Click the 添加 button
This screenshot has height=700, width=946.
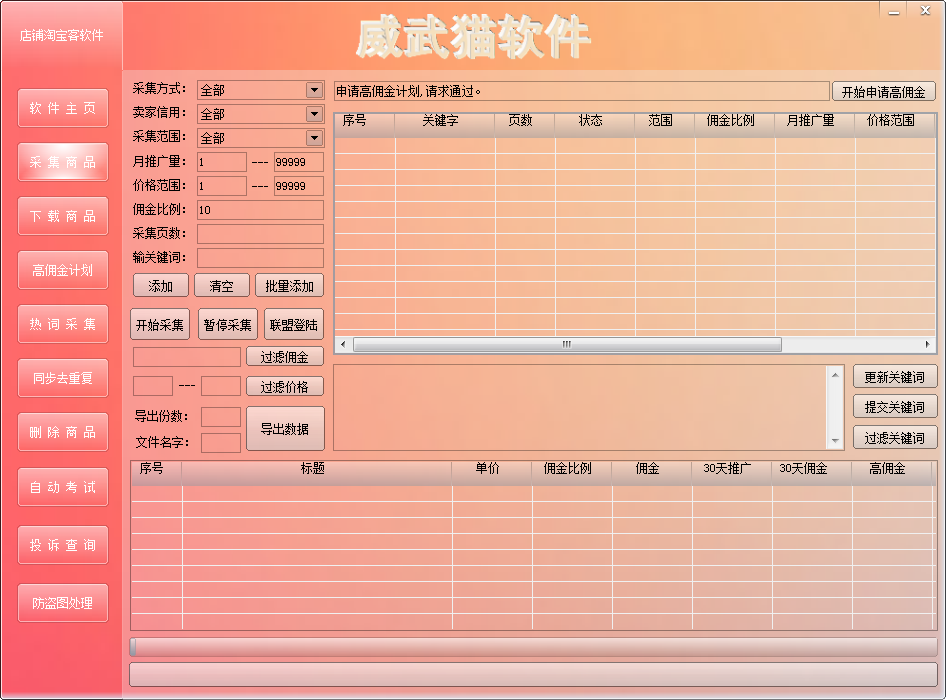click(x=160, y=285)
